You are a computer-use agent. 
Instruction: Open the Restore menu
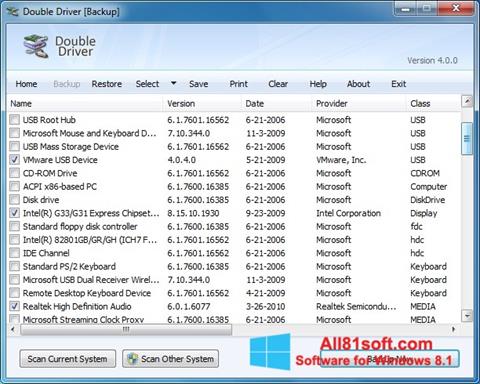[107, 84]
